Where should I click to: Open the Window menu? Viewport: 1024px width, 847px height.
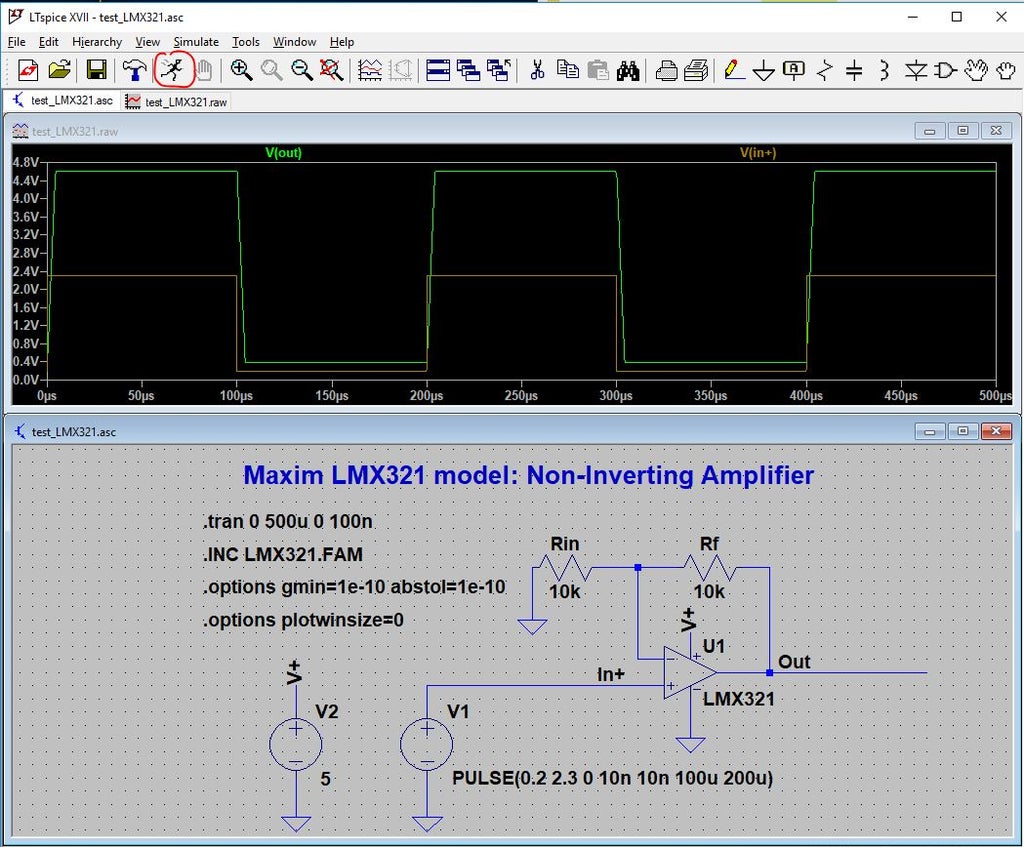pos(295,42)
